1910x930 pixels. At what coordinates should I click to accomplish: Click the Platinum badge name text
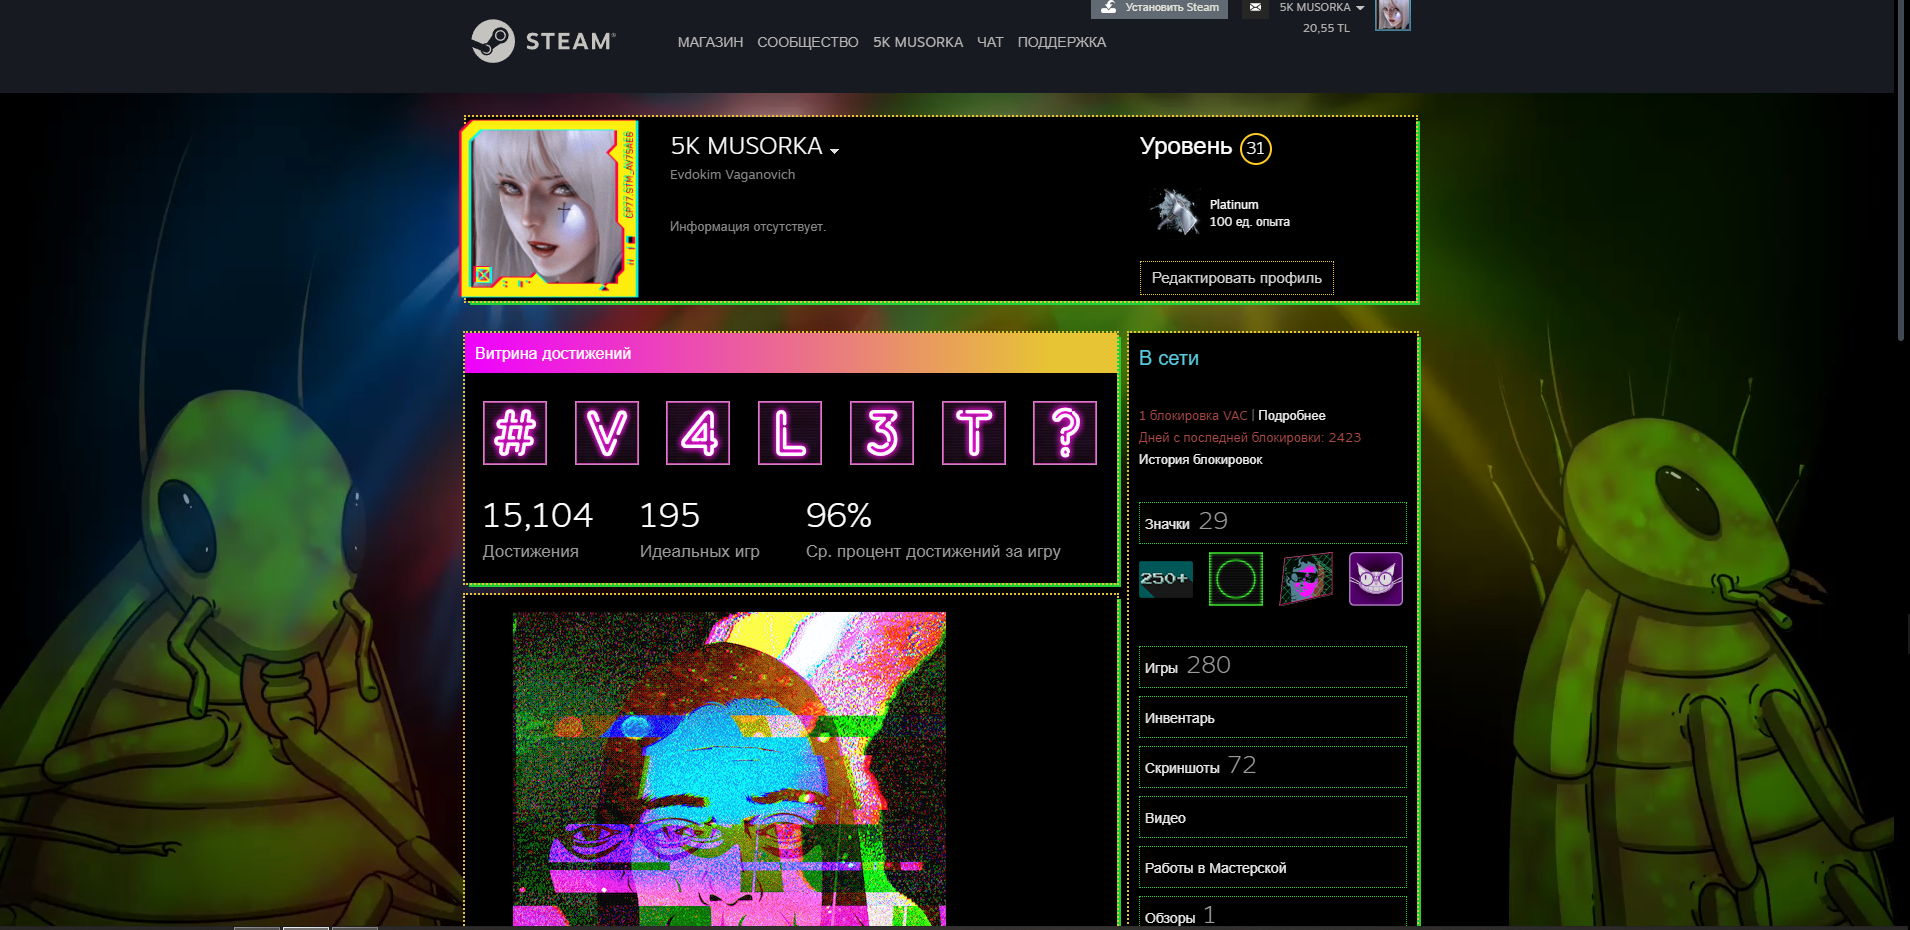[1234, 204]
